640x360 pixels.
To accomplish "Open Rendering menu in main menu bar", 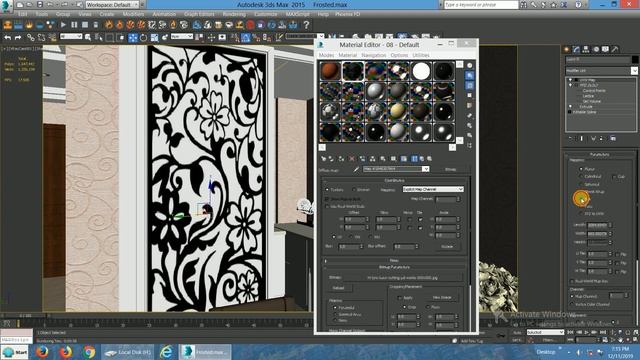I will pos(234,14).
